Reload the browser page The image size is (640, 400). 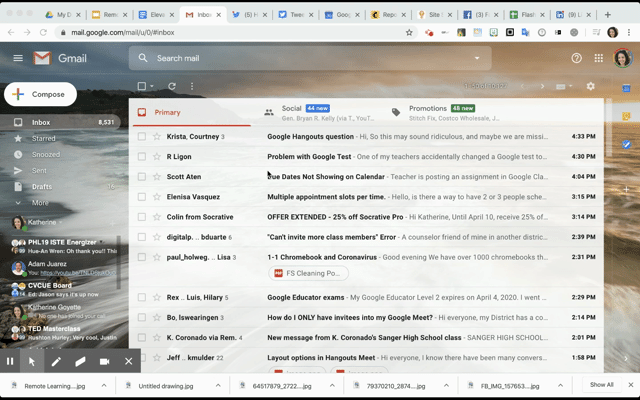click(x=43, y=33)
